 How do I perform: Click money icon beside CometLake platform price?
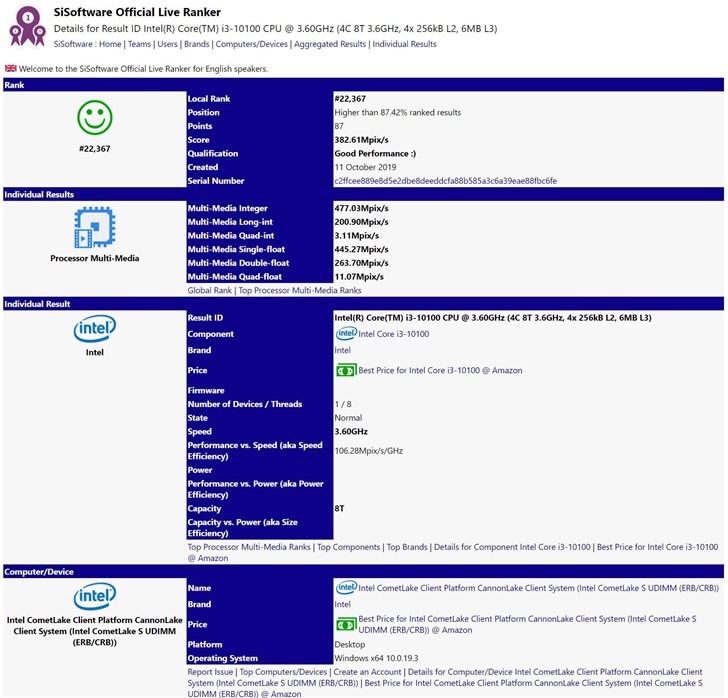[346, 624]
